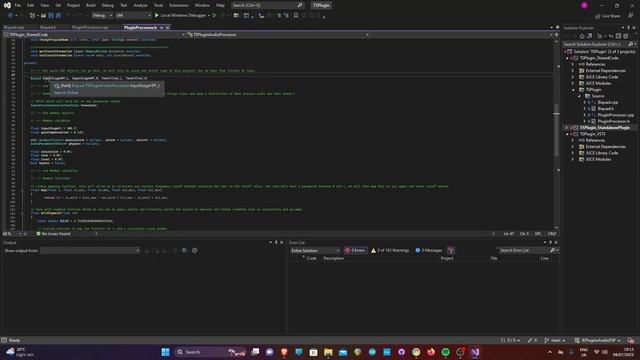Select PluginProcessor.h in Solution Explorer

click(613, 121)
